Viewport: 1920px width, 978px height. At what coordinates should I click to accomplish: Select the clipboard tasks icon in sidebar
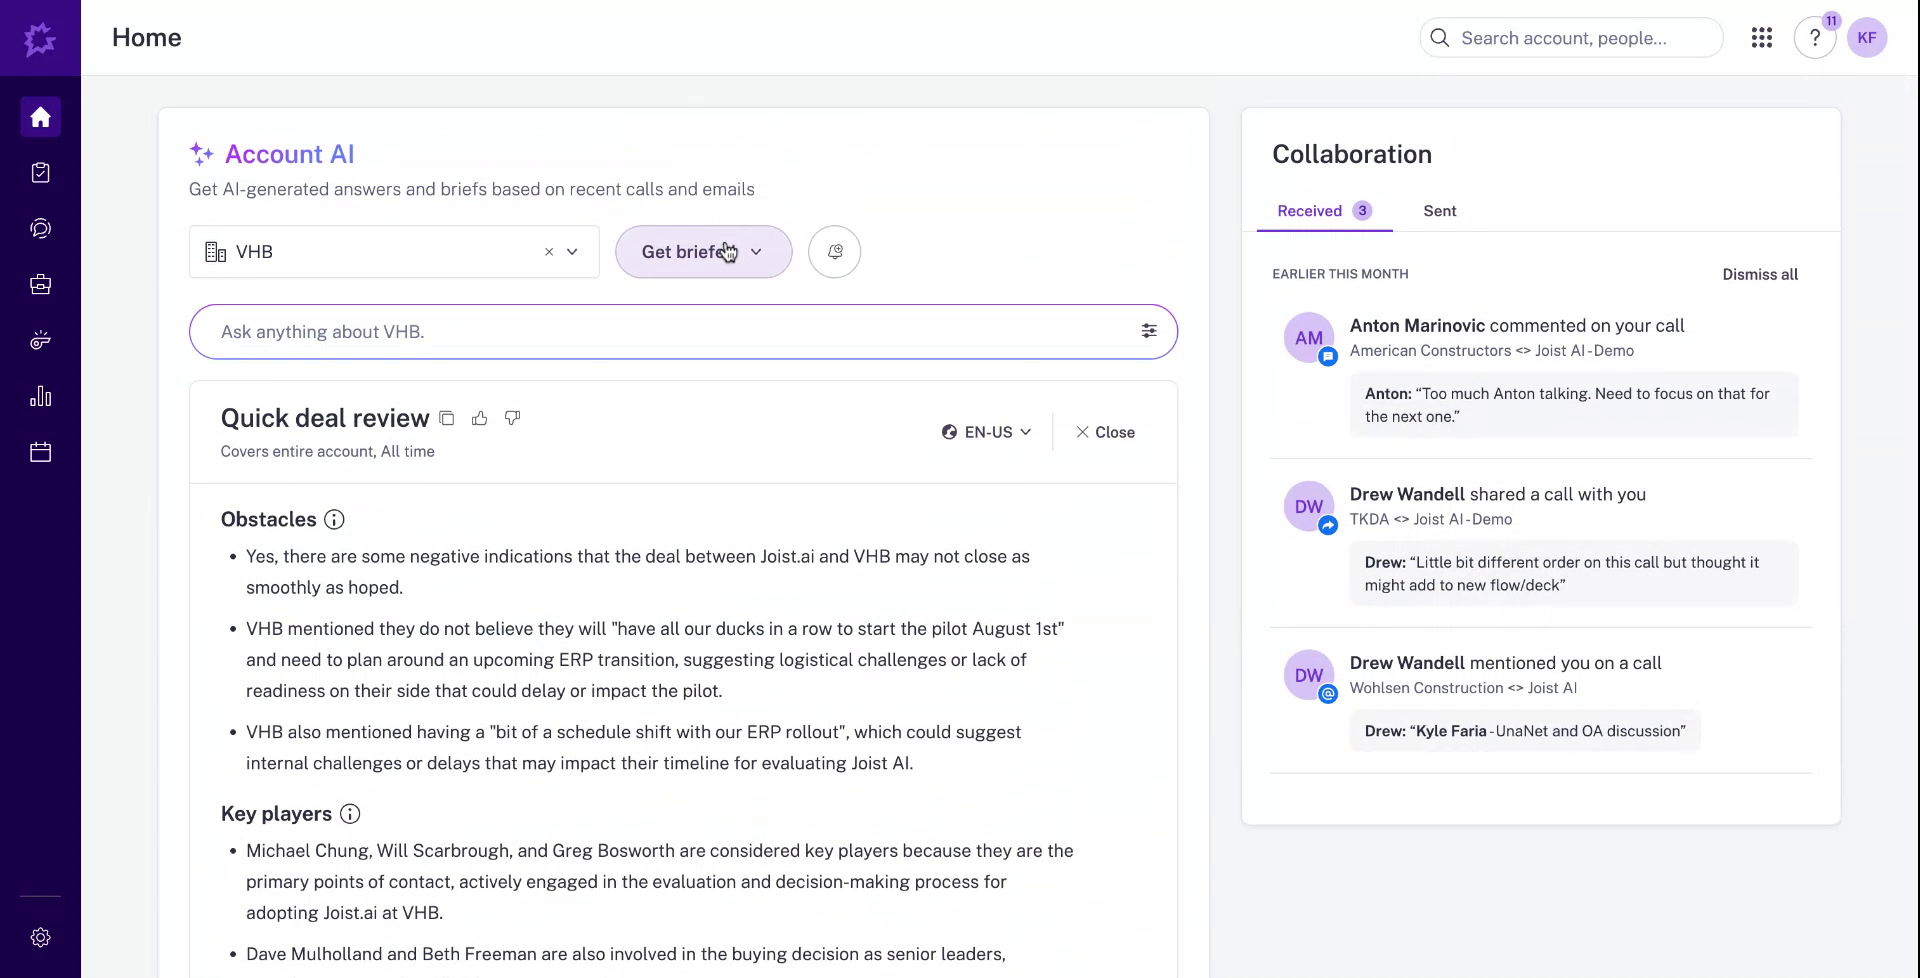click(40, 172)
